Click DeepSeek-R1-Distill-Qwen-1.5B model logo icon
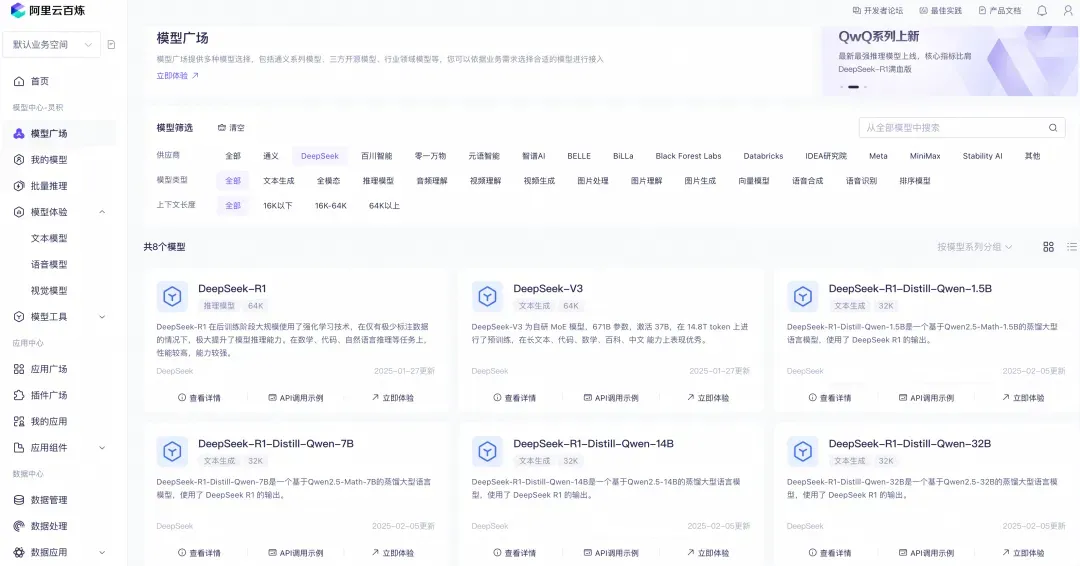The image size is (1080, 566). [802, 297]
